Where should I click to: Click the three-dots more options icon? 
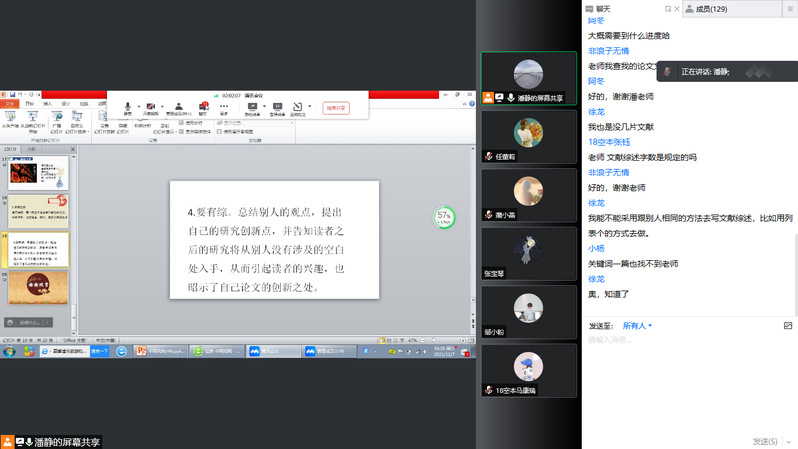point(223,108)
